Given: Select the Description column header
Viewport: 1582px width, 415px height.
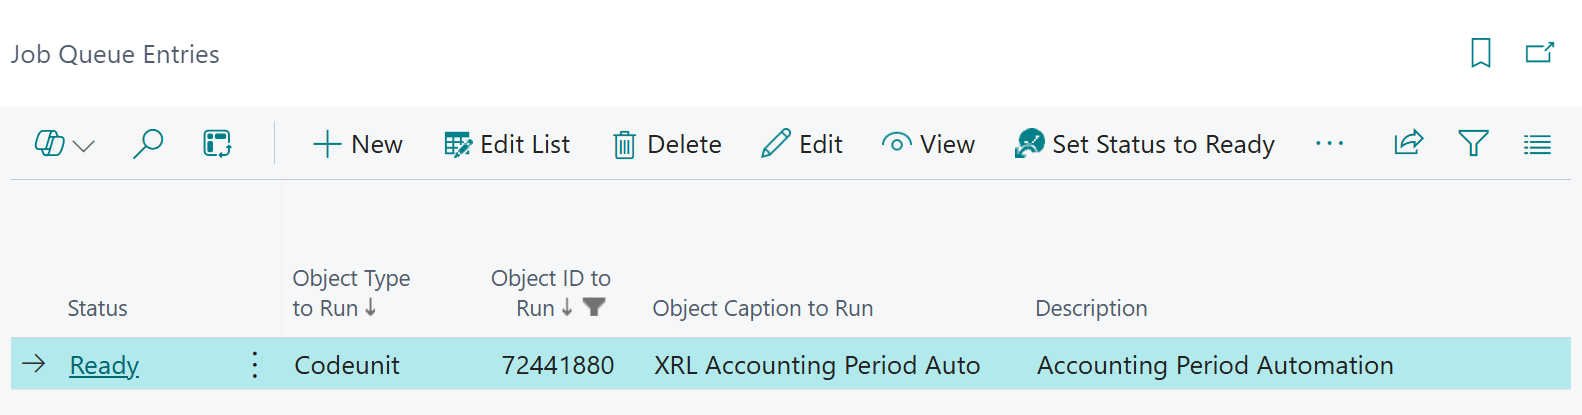Looking at the screenshot, I should [1091, 308].
